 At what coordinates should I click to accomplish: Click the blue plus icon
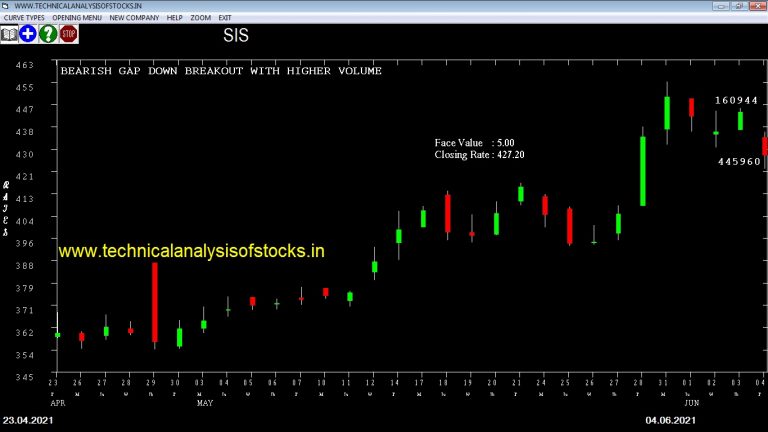point(28,34)
